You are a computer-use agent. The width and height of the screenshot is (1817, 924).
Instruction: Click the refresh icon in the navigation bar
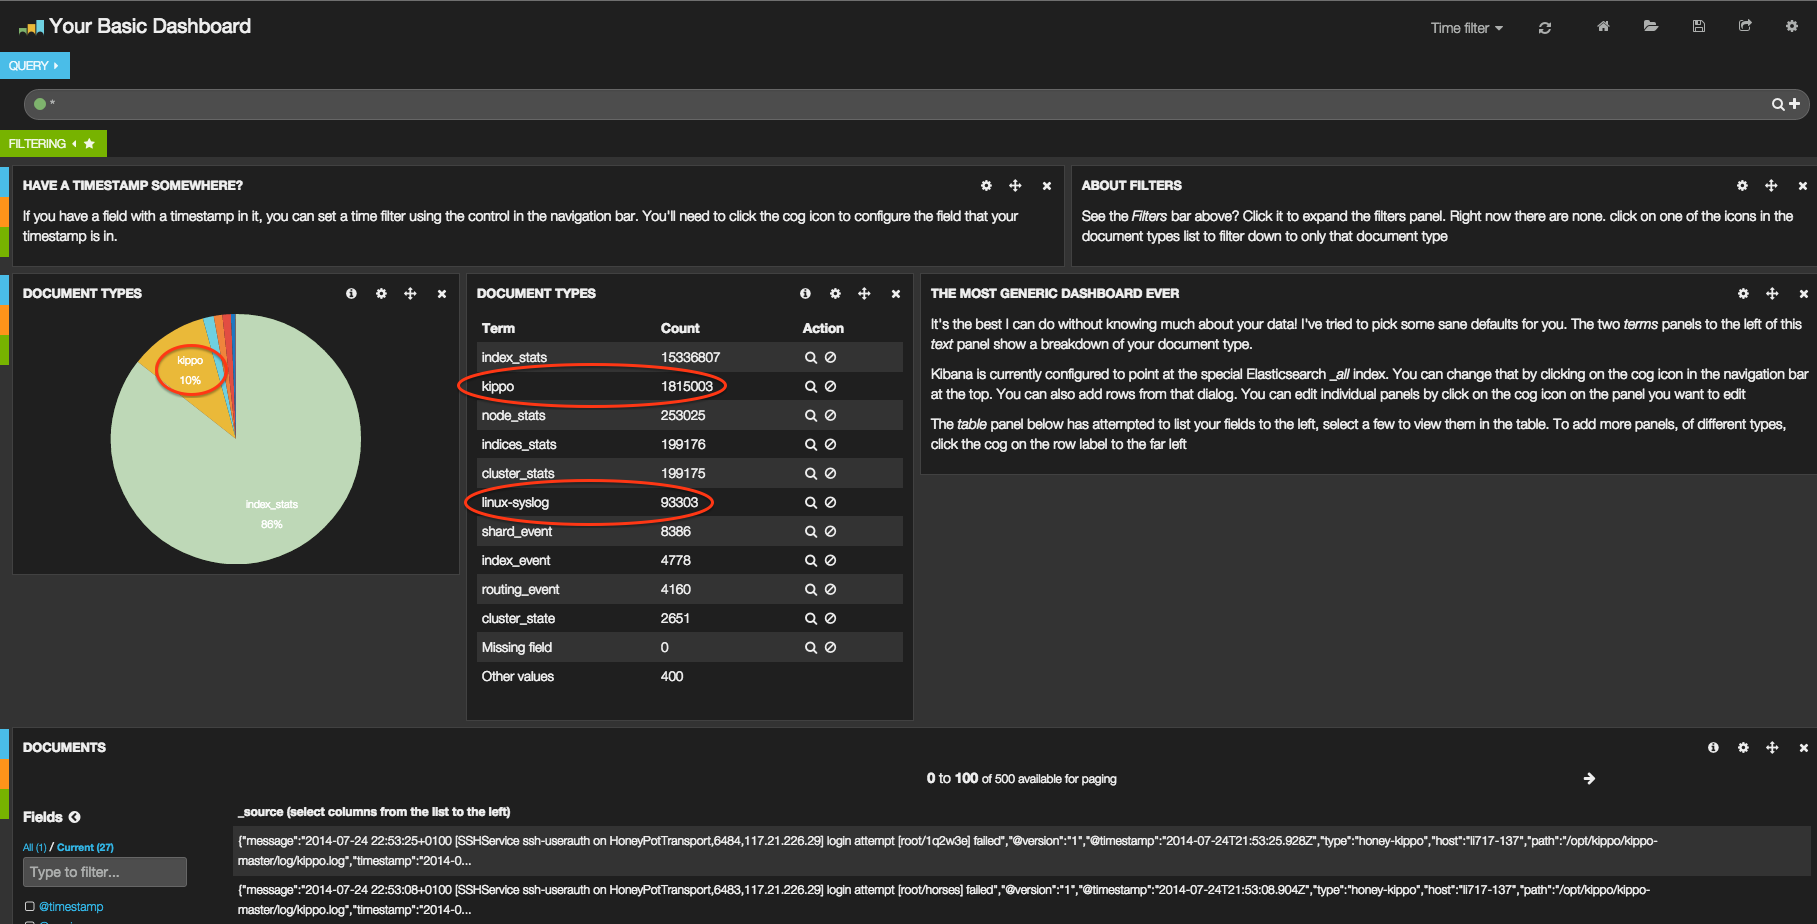click(x=1544, y=28)
